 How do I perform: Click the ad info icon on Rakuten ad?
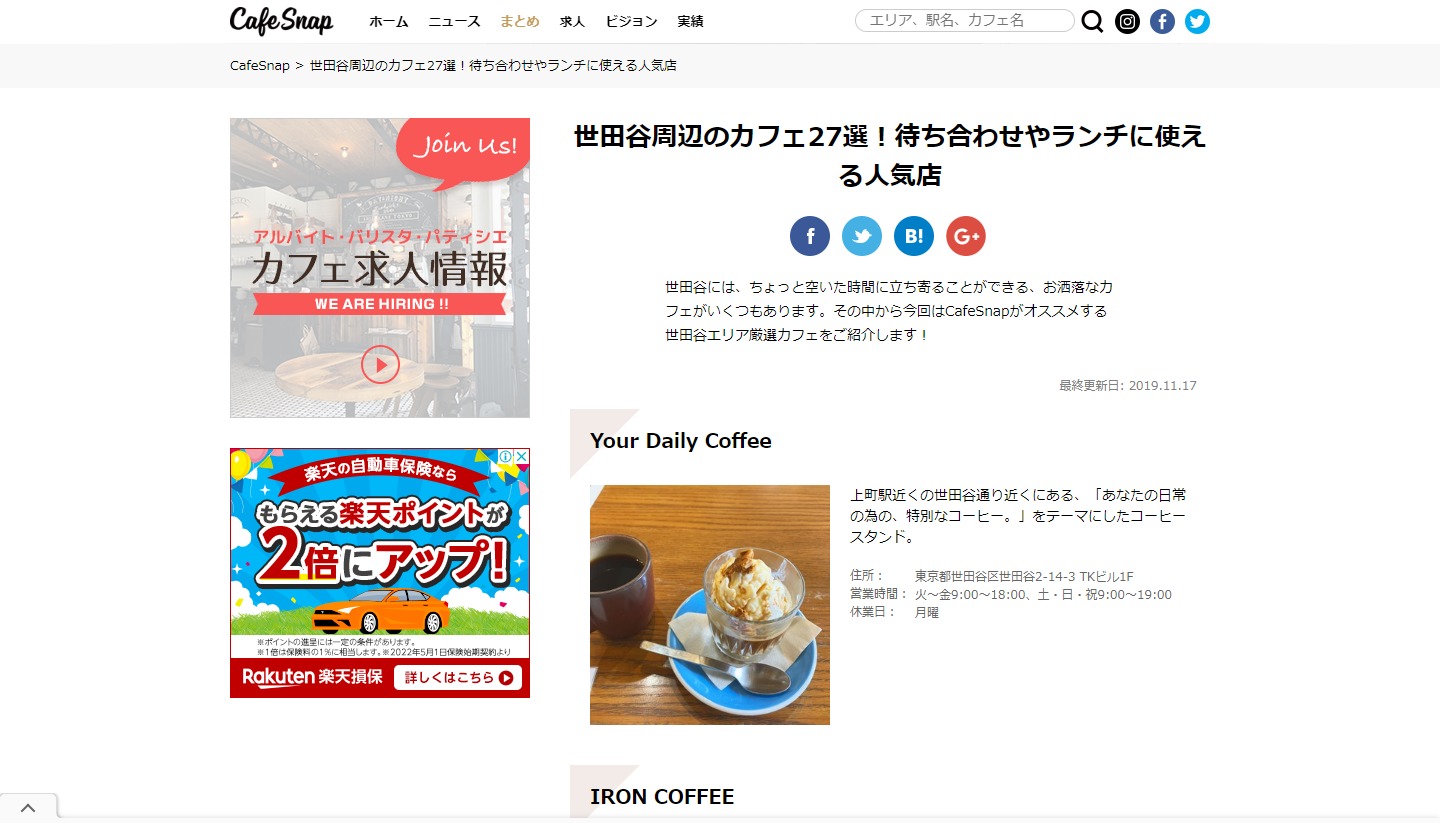[x=506, y=456]
